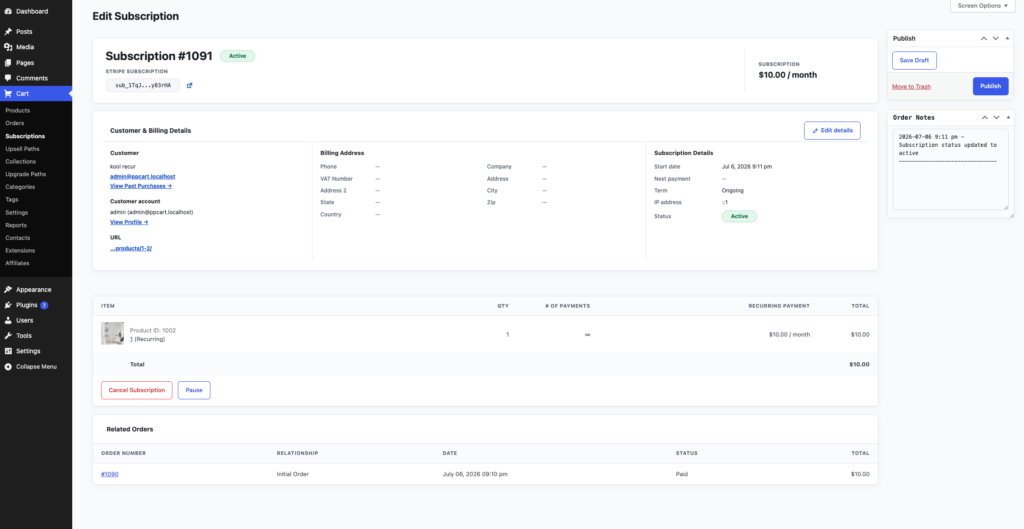Click the product thumbnail image
This screenshot has height=529, width=1024.
click(112, 333)
